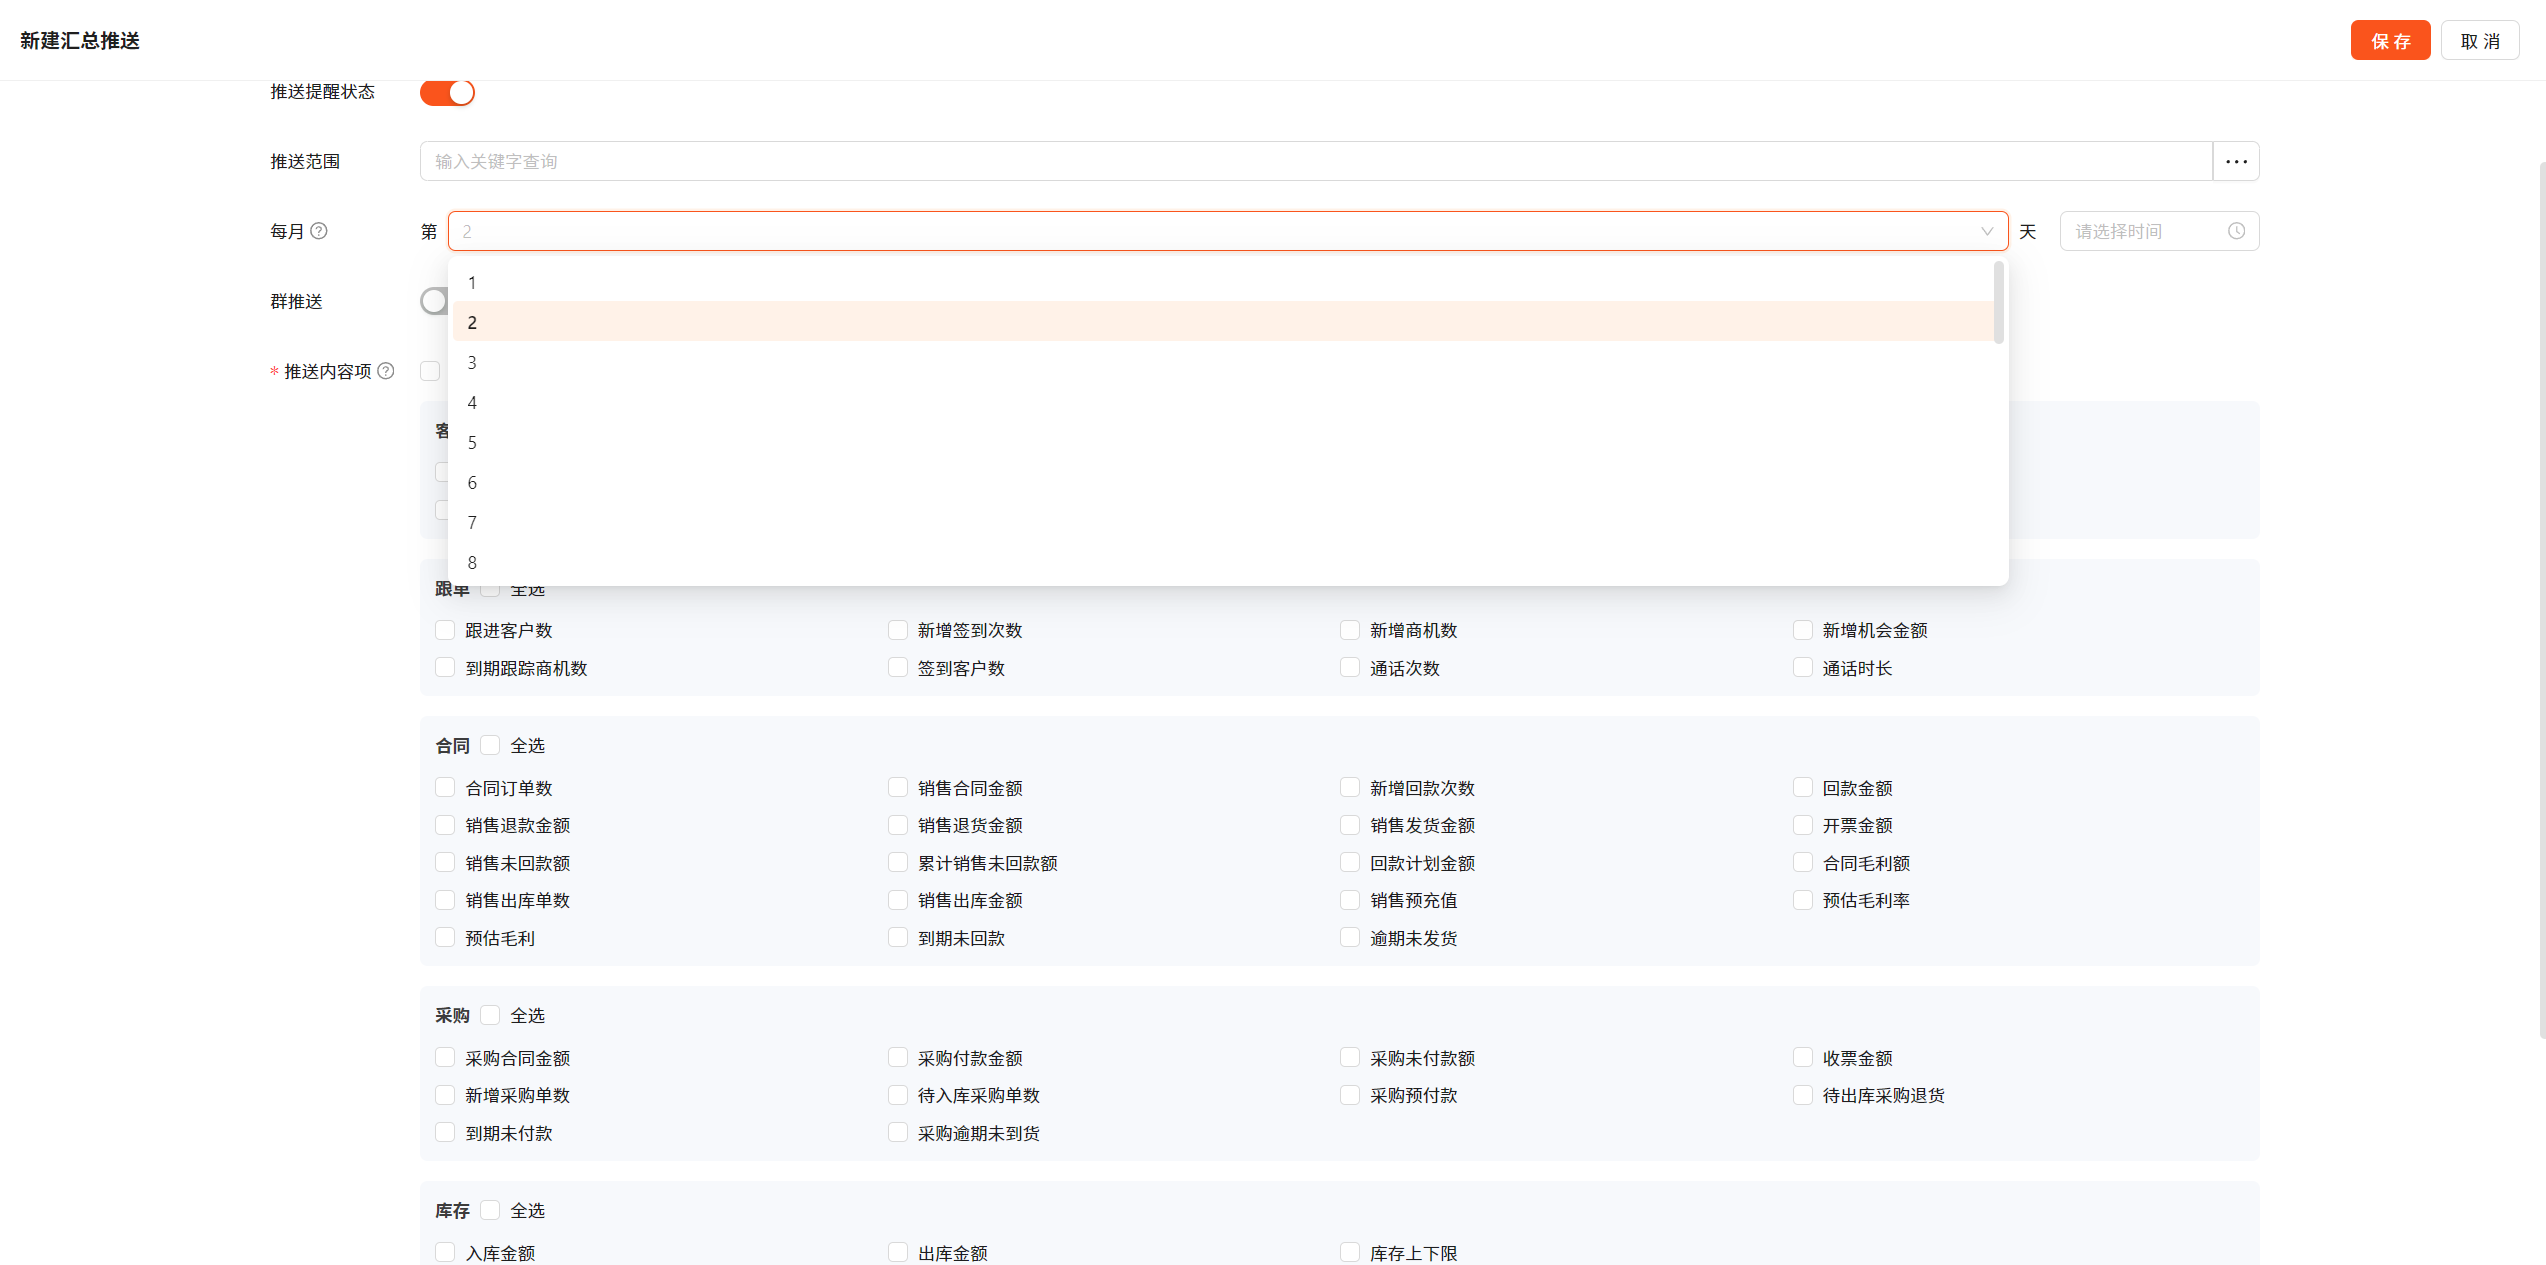Click the help icon beside 推送内容项
The width and height of the screenshot is (2546, 1265).
tap(386, 371)
